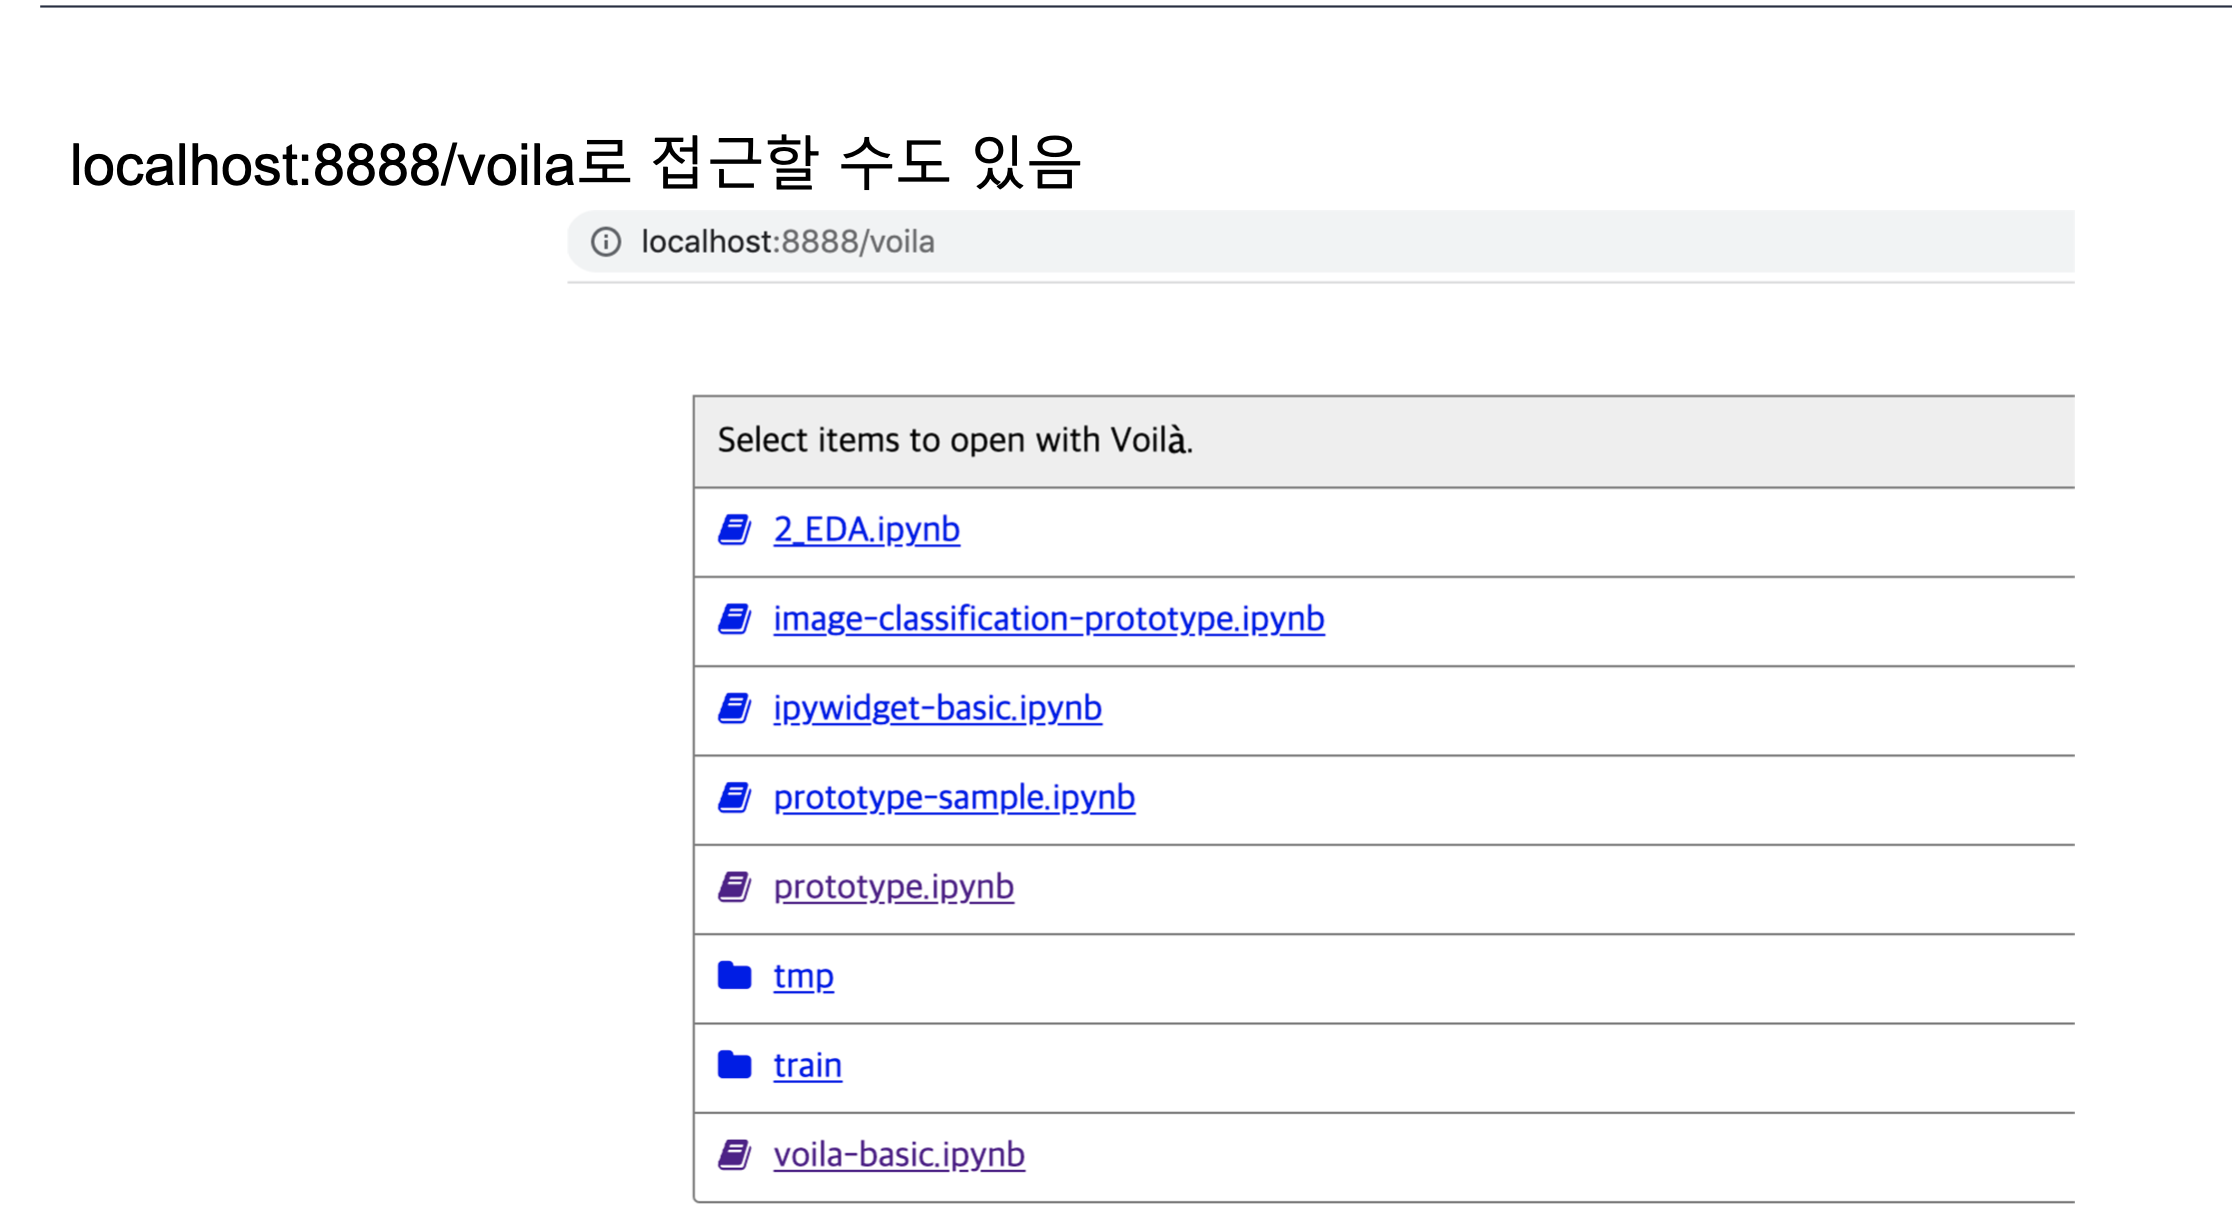Click the Korean slide title text
This screenshot has height=1208, width=2232.
(575, 164)
